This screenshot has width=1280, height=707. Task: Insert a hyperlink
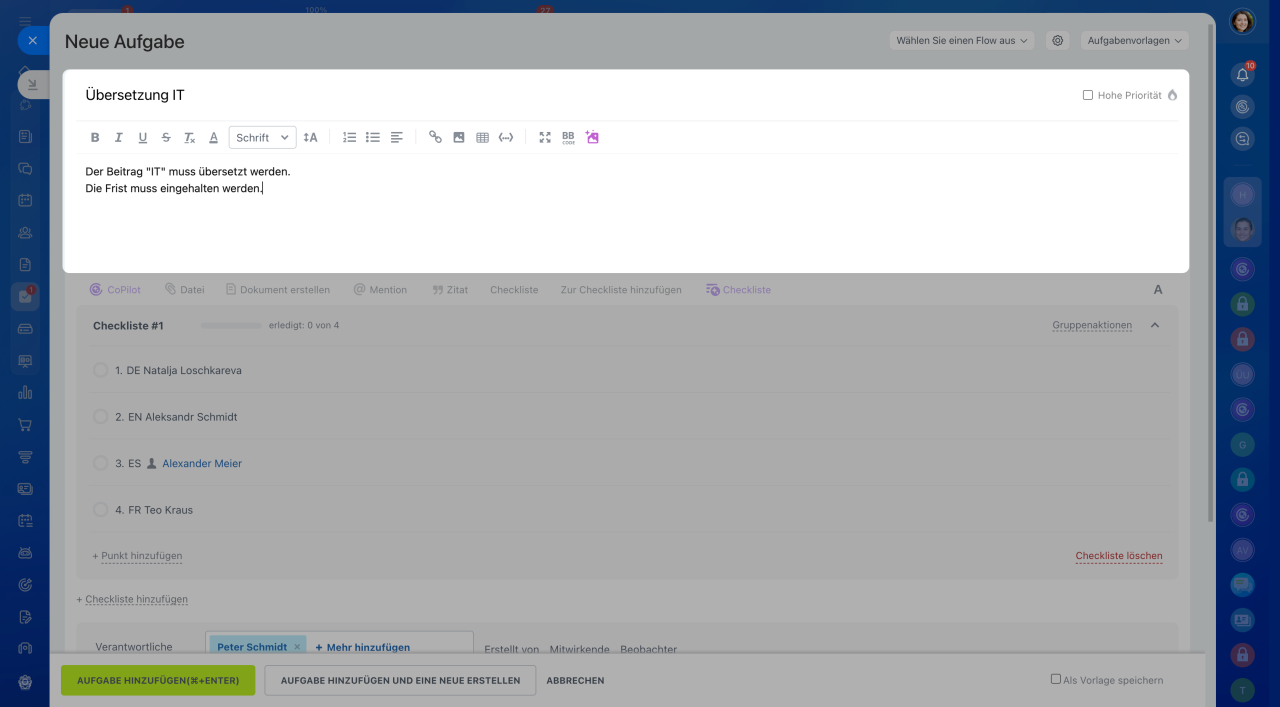(x=435, y=138)
